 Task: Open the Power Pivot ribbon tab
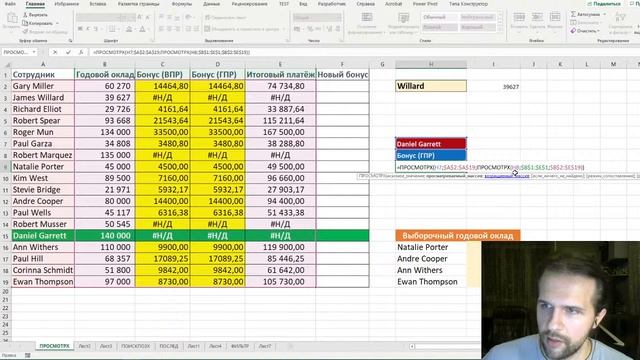point(425,4)
